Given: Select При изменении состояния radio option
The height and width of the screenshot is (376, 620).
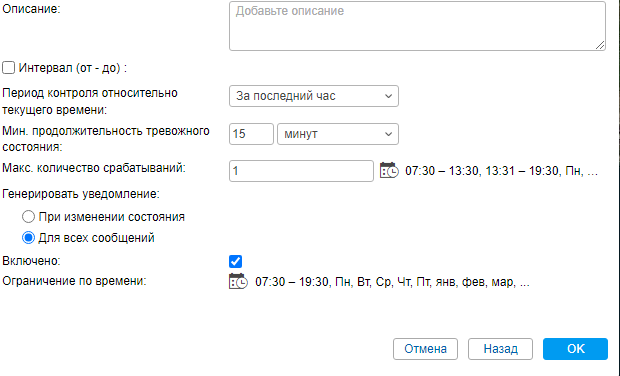Looking at the screenshot, I should pos(28,217).
